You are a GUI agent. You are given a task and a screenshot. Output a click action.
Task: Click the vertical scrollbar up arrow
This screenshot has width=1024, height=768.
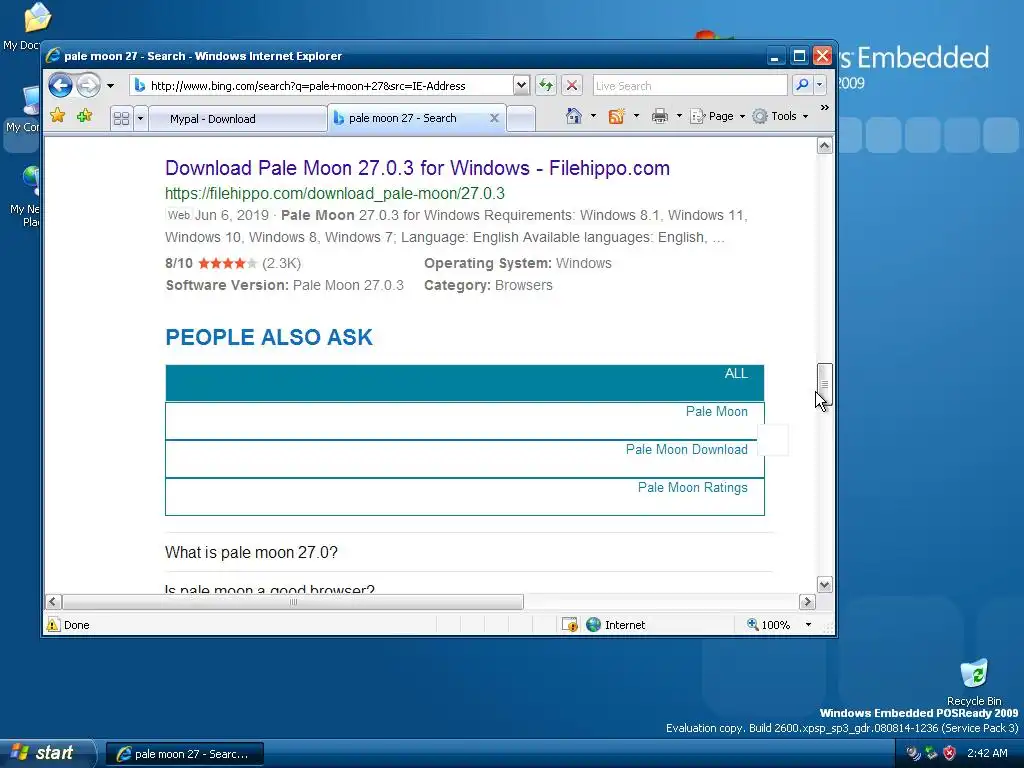[x=825, y=145]
